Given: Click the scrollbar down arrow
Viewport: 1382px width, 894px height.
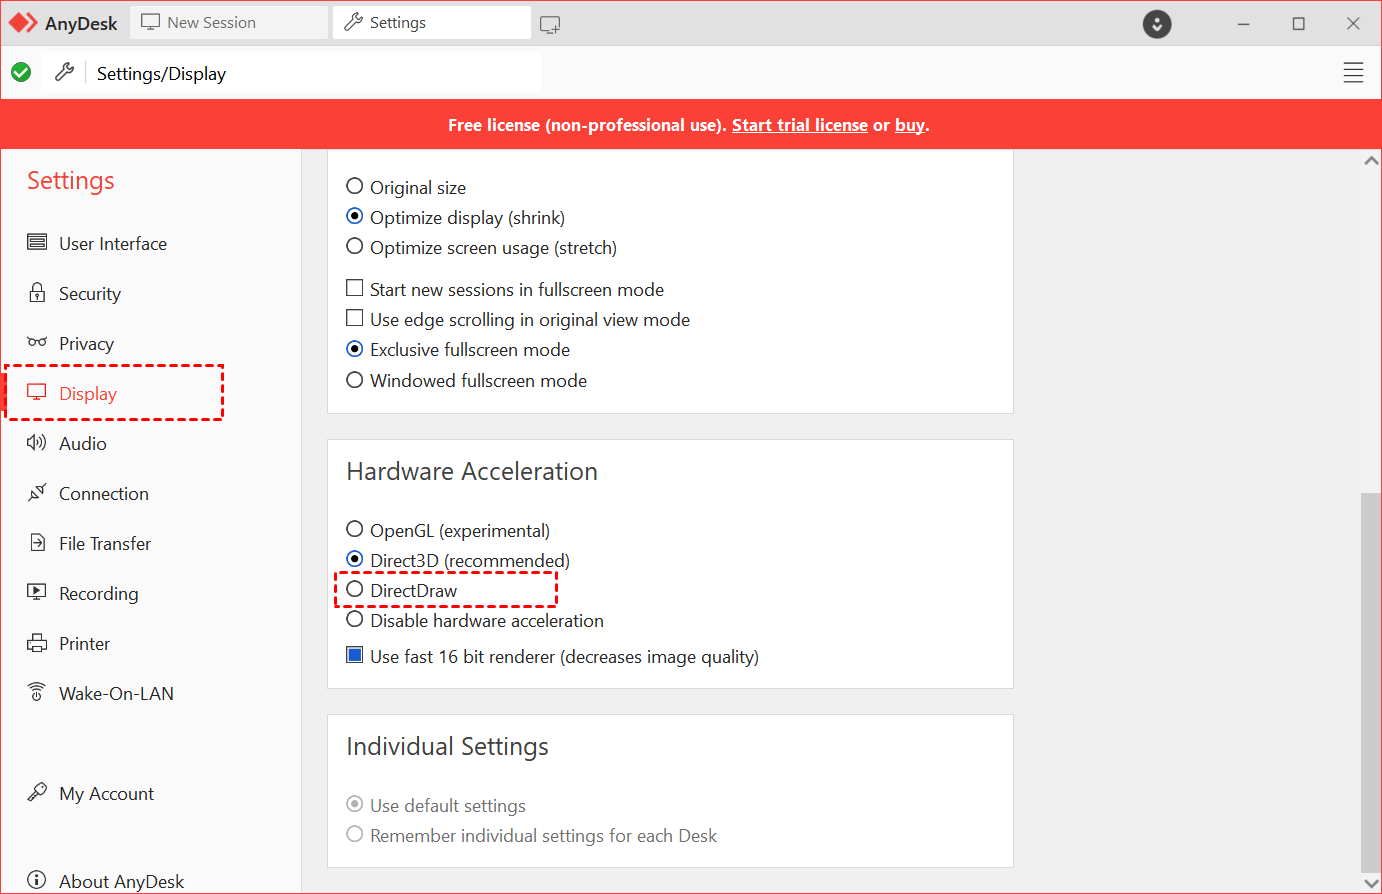Looking at the screenshot, I should click(1371, 883).
